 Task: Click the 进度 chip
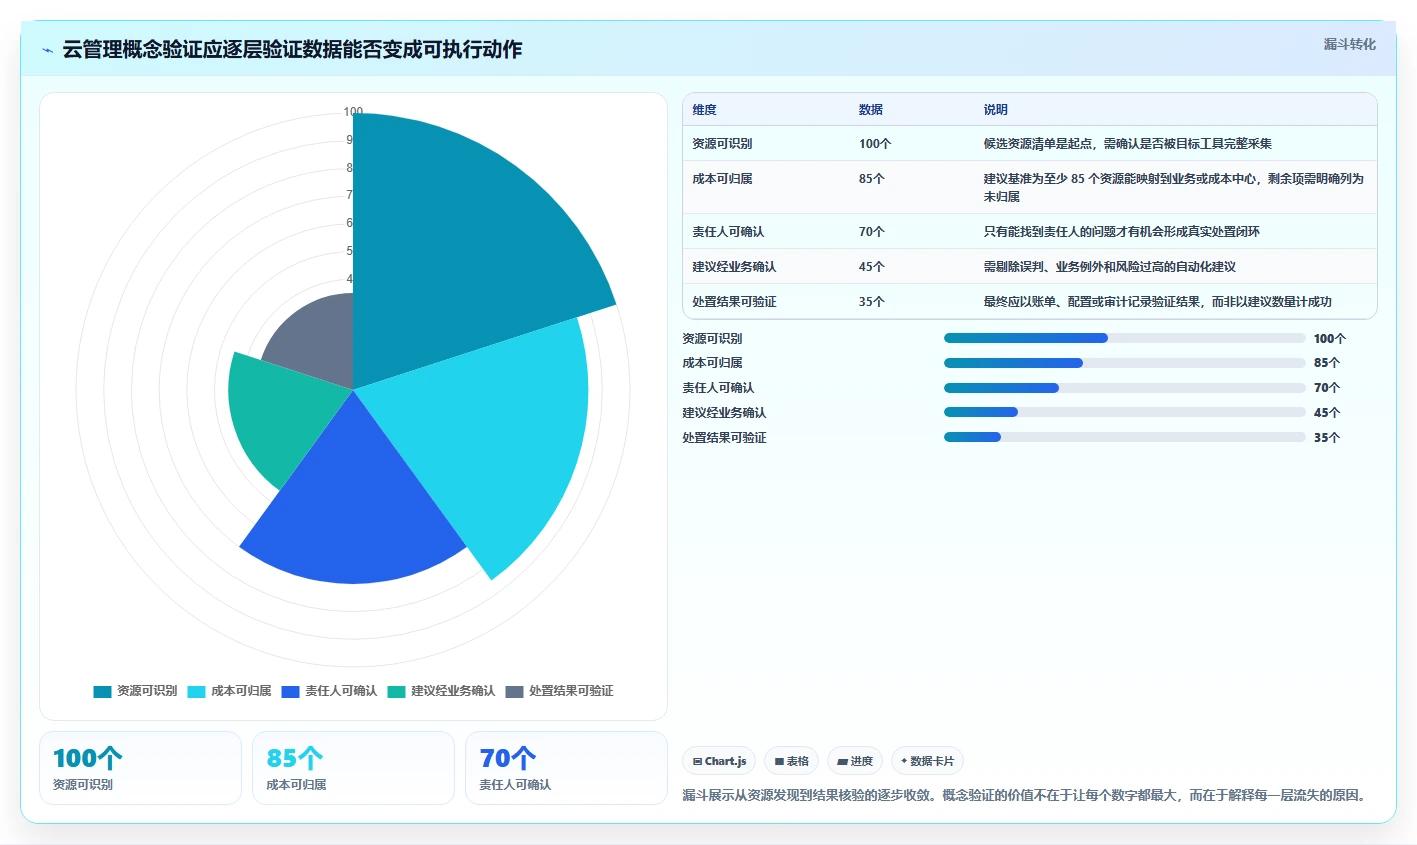click(855, 761)
